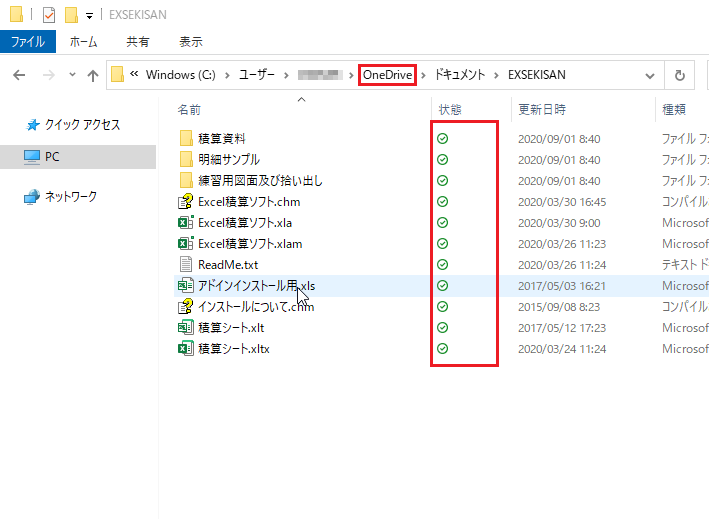The image size is (709, 519).
Task: Select the file name Excel積算ソフト.xlam
Action: (250, 244)
